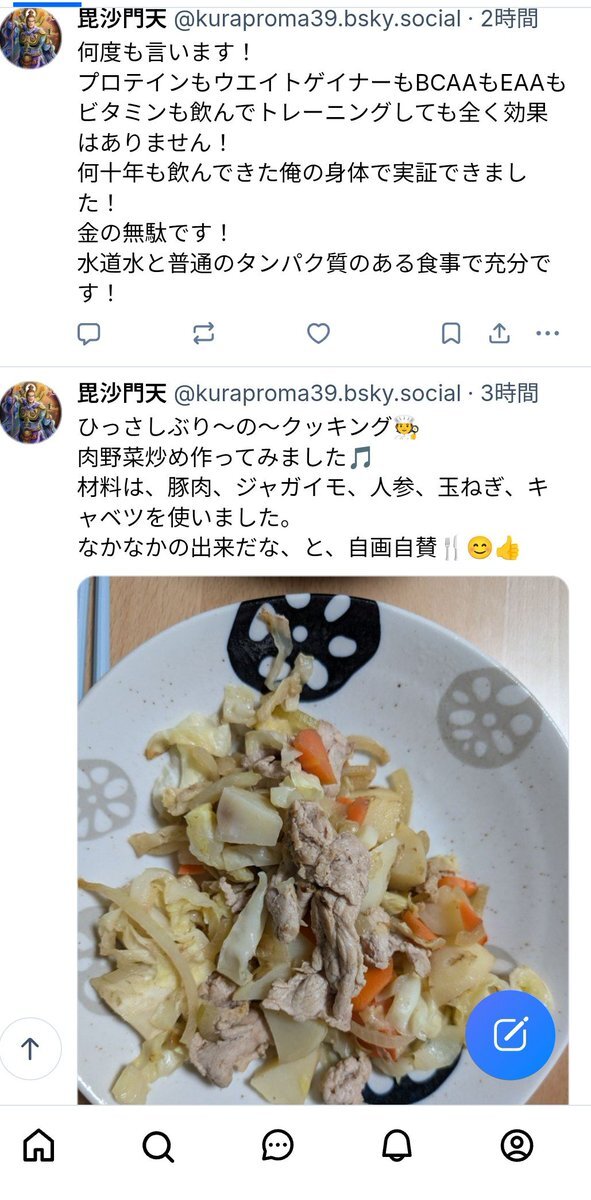The height and width of the screenshot is (1200, 591).
Task: Open the 2時間 timestamp on first post
Action: [x=509, y=18]
